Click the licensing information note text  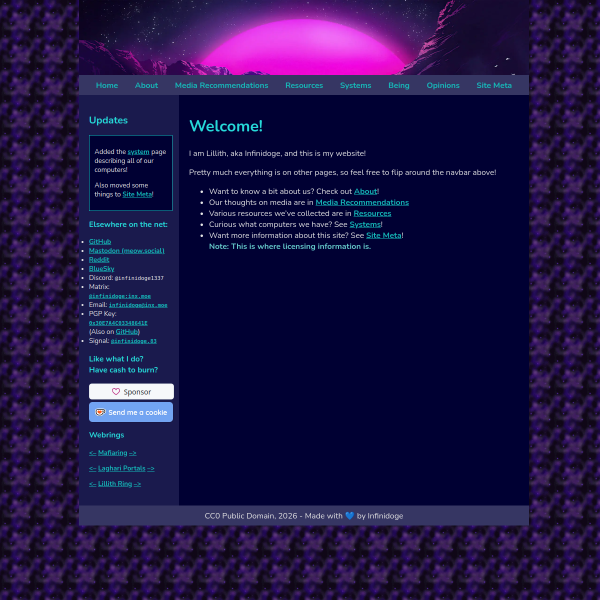290,247
